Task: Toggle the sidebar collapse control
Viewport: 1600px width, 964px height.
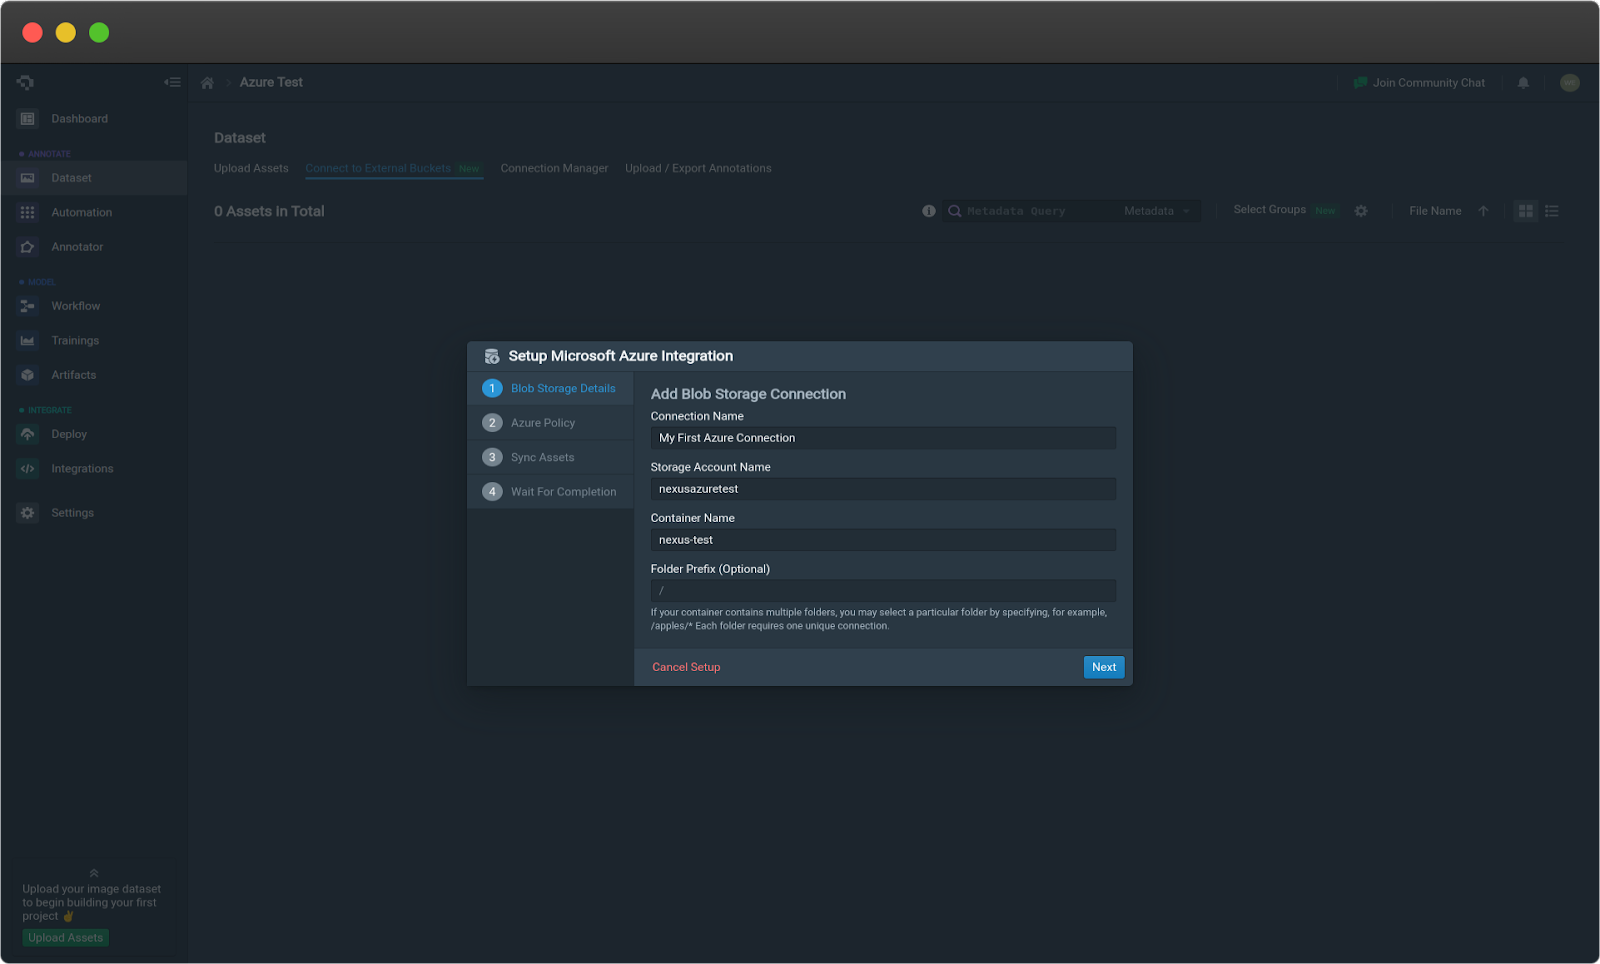Action: click(x=172, y=82)
